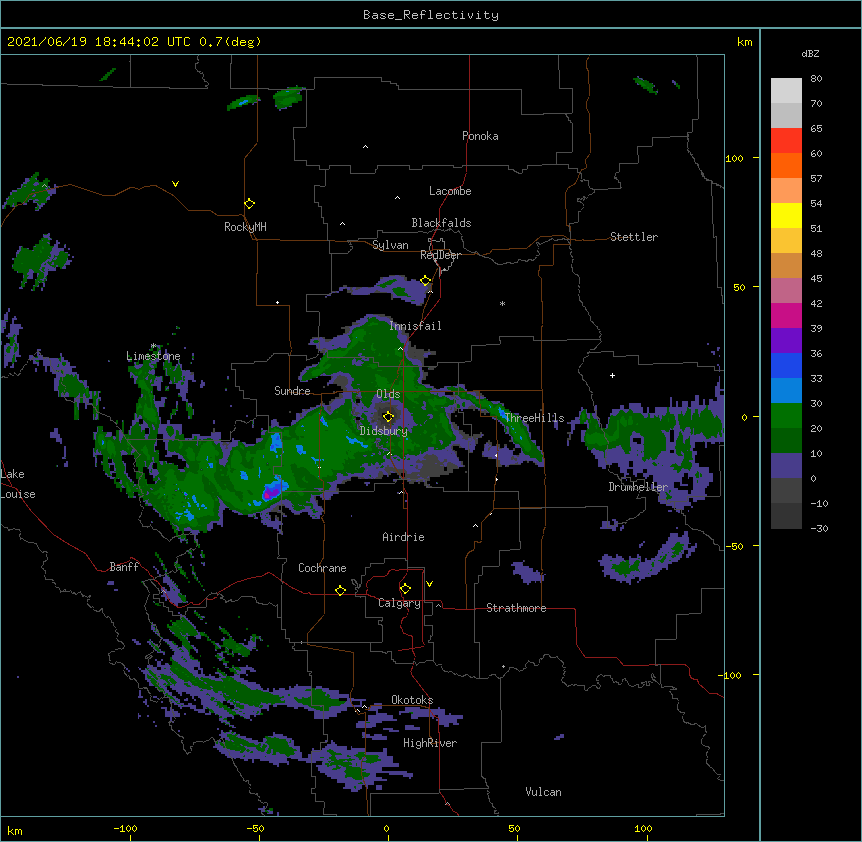Click the Strathmore label

click(x=516, y=608)
